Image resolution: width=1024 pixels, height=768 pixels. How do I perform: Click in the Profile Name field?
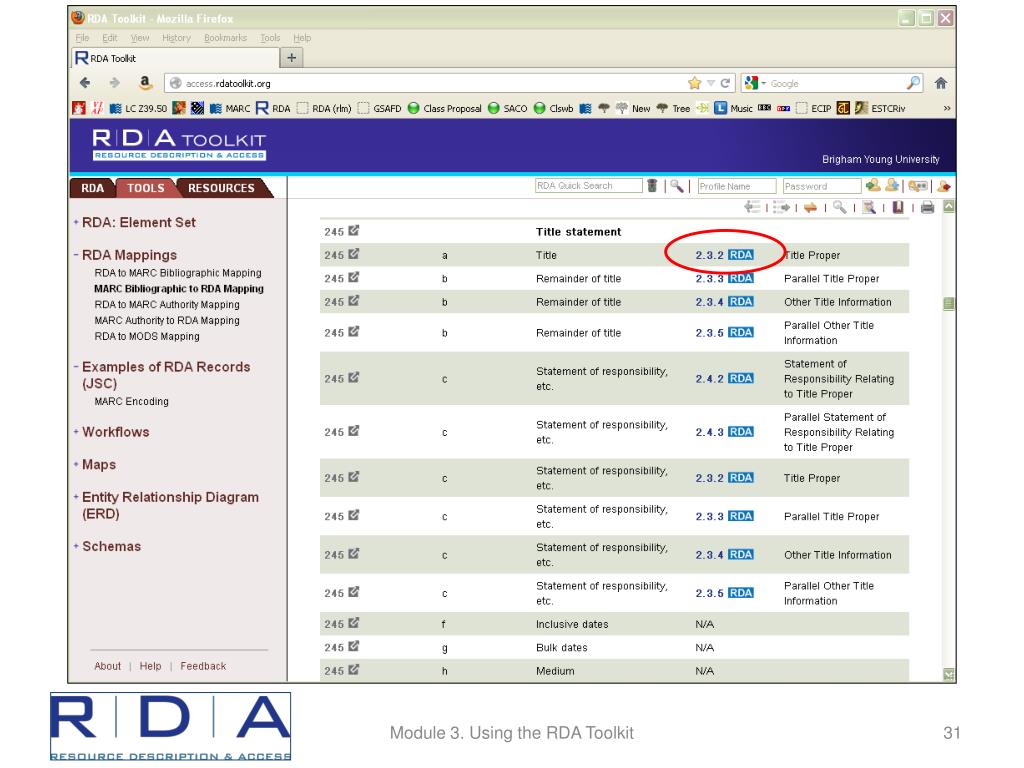(737, 186)
